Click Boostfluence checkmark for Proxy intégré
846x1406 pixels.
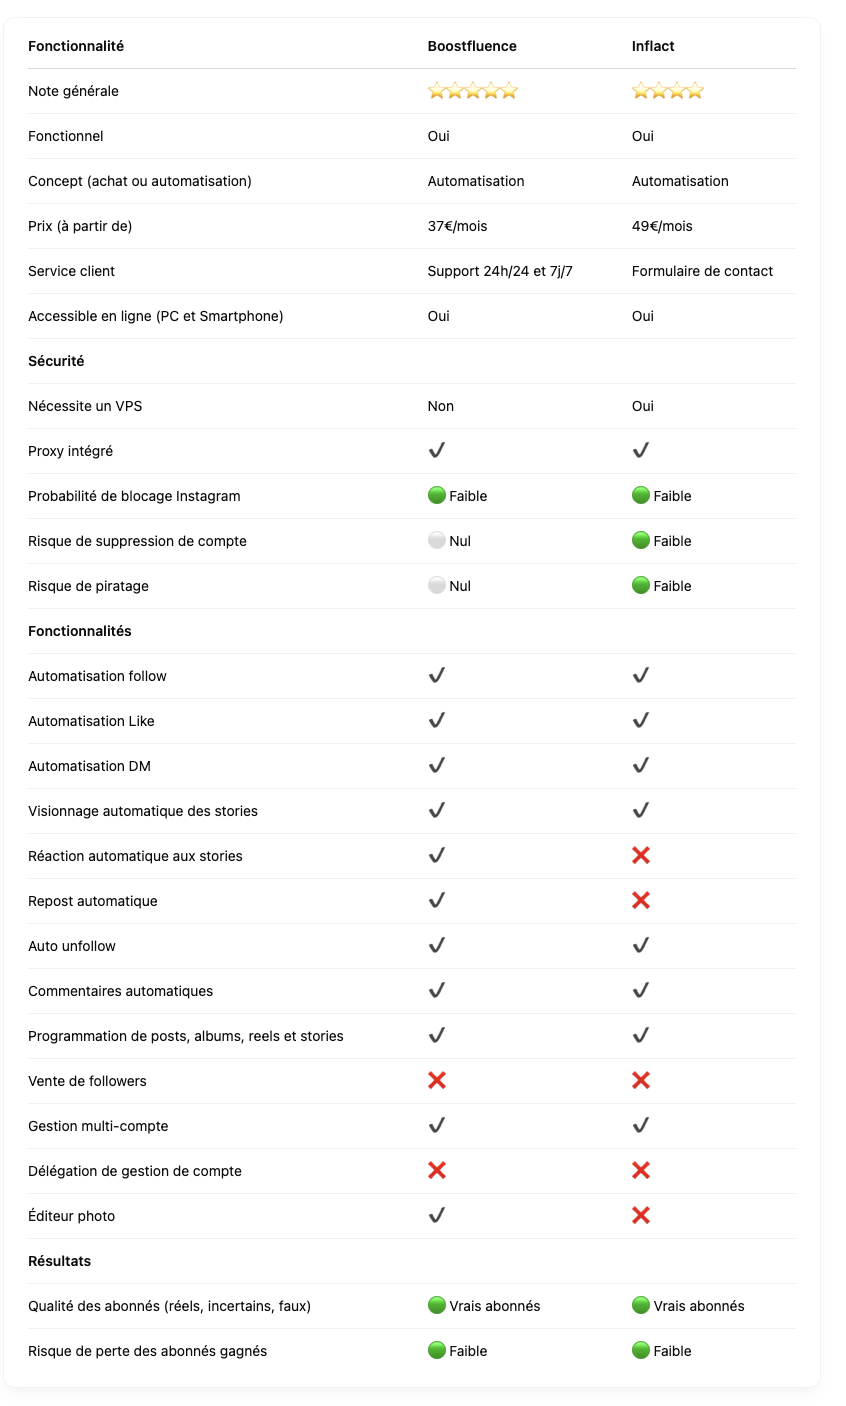(x=437, y=451)
